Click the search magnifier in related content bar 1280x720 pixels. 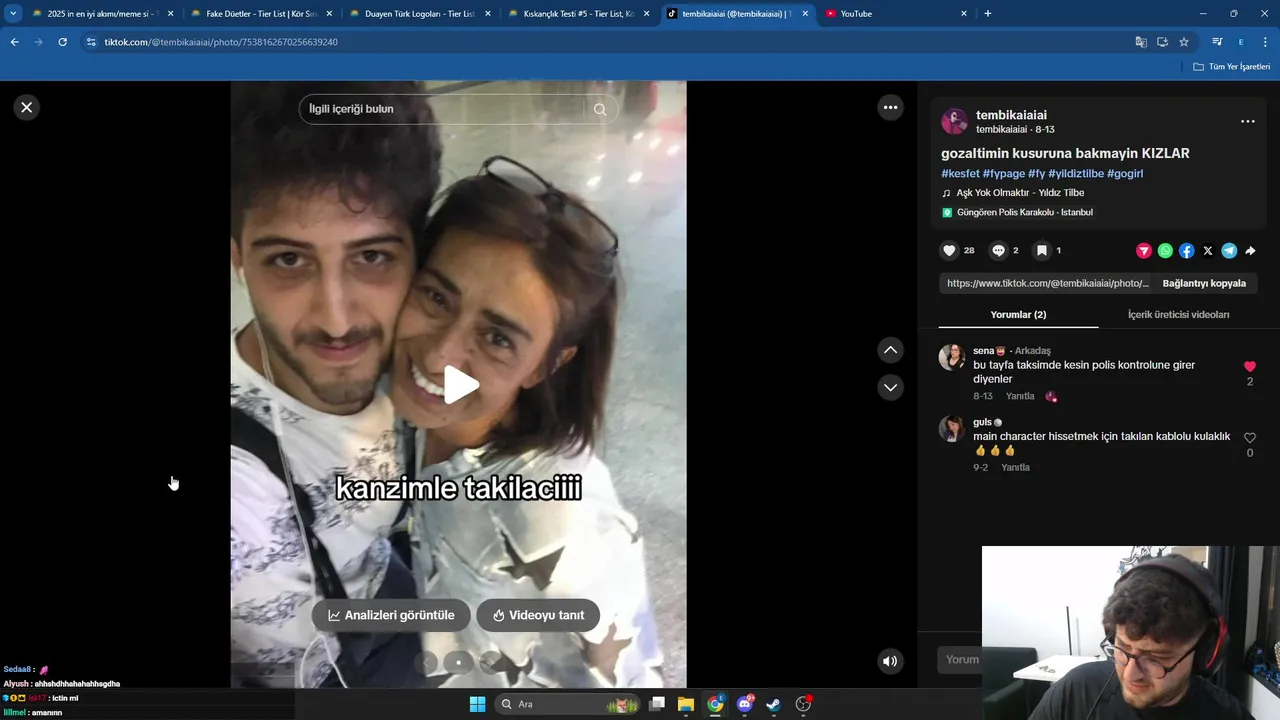(600, 109)
